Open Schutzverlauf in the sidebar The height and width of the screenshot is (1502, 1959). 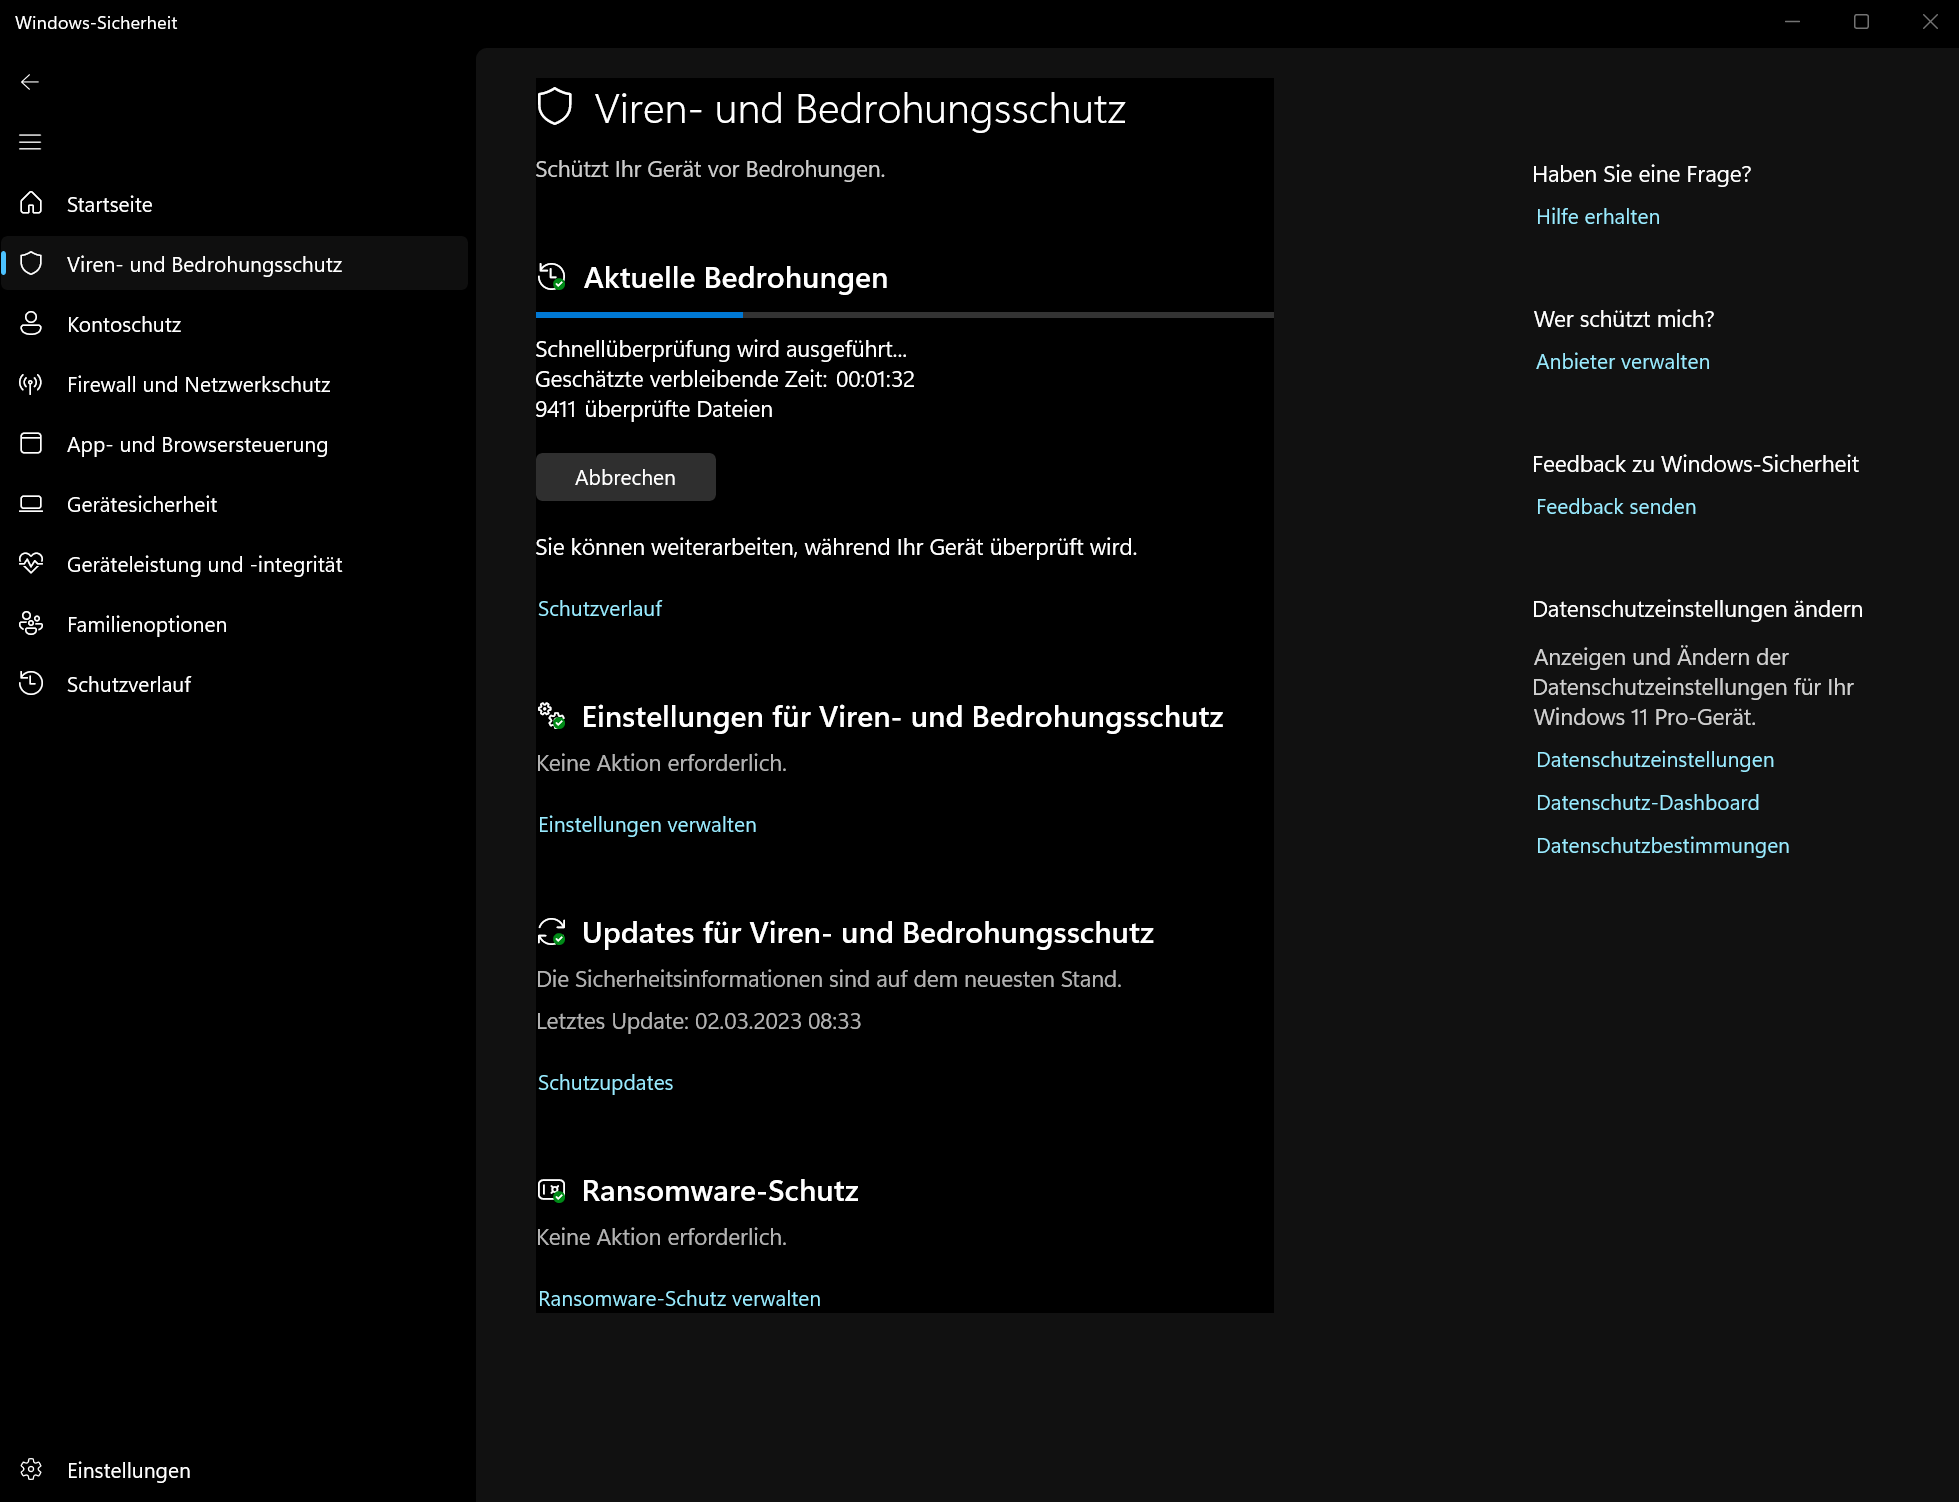[x=128, y=684]
